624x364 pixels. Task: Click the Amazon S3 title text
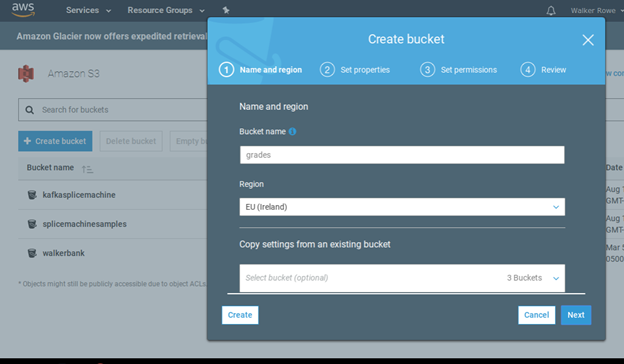click(x=74, y=74)
